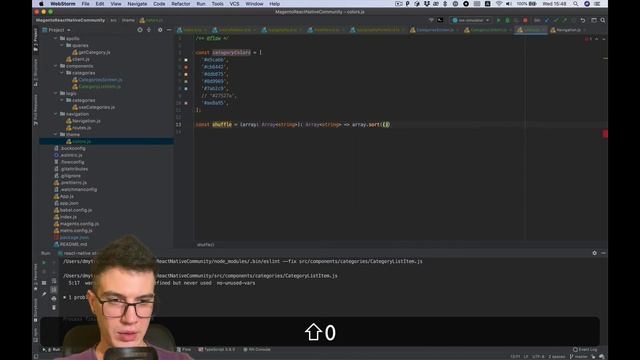
Task: Toggle the RN Console tool window button
Action: point(257,349)
